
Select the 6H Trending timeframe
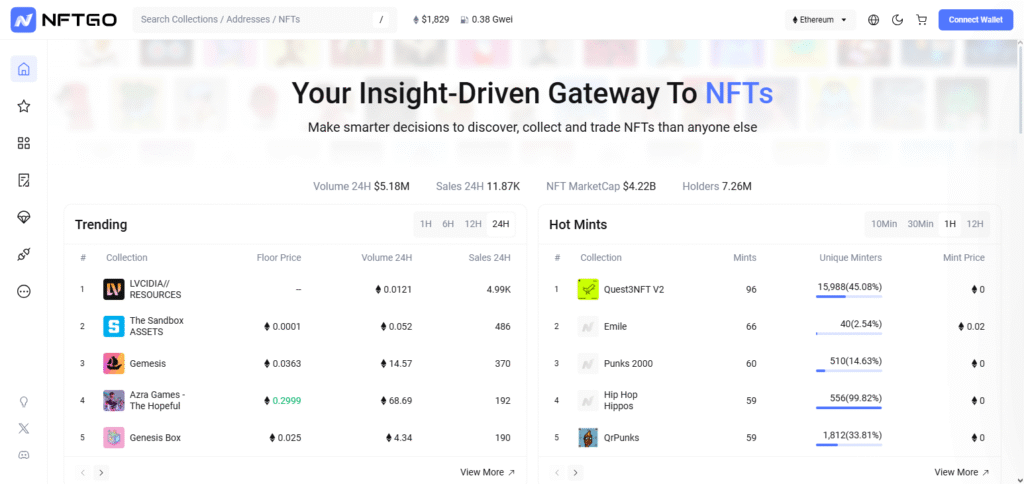click(x=448, y=224)
